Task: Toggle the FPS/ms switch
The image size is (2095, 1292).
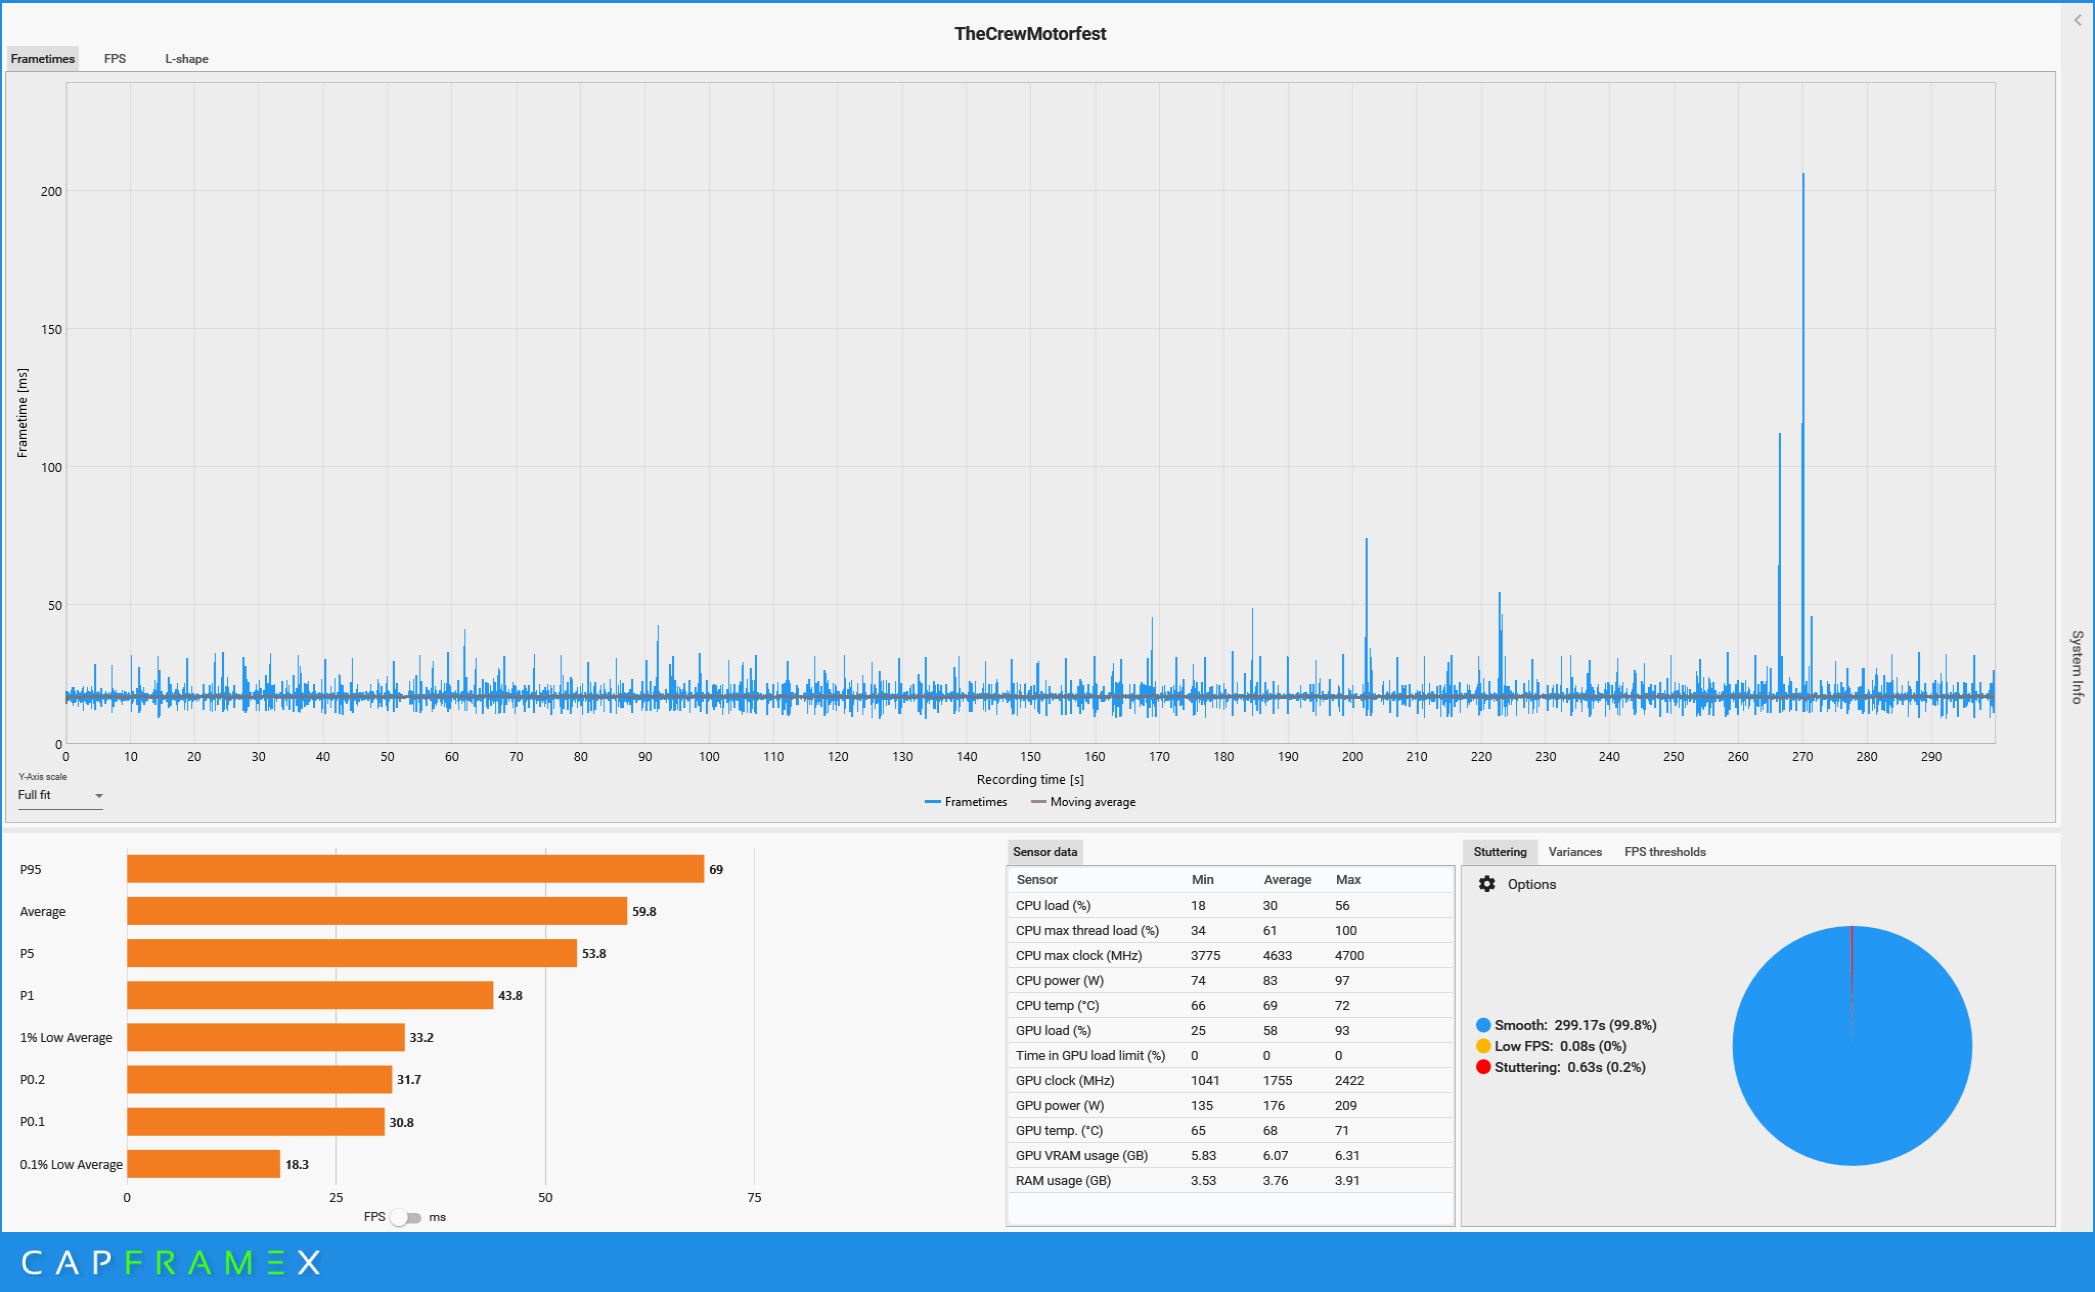Action: pos(405,1217)
